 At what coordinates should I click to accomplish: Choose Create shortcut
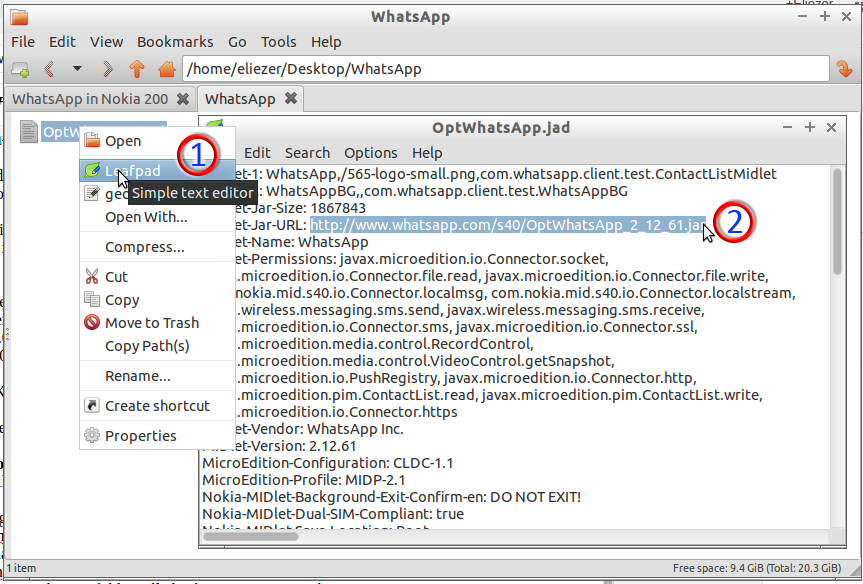pos(157,406)
